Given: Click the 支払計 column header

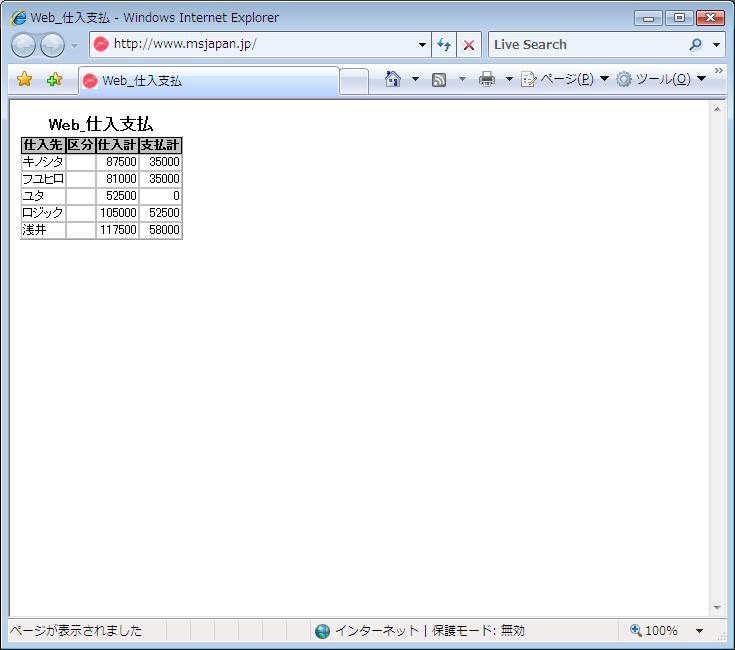Looking at the screenshot, I should click(160, 145).
